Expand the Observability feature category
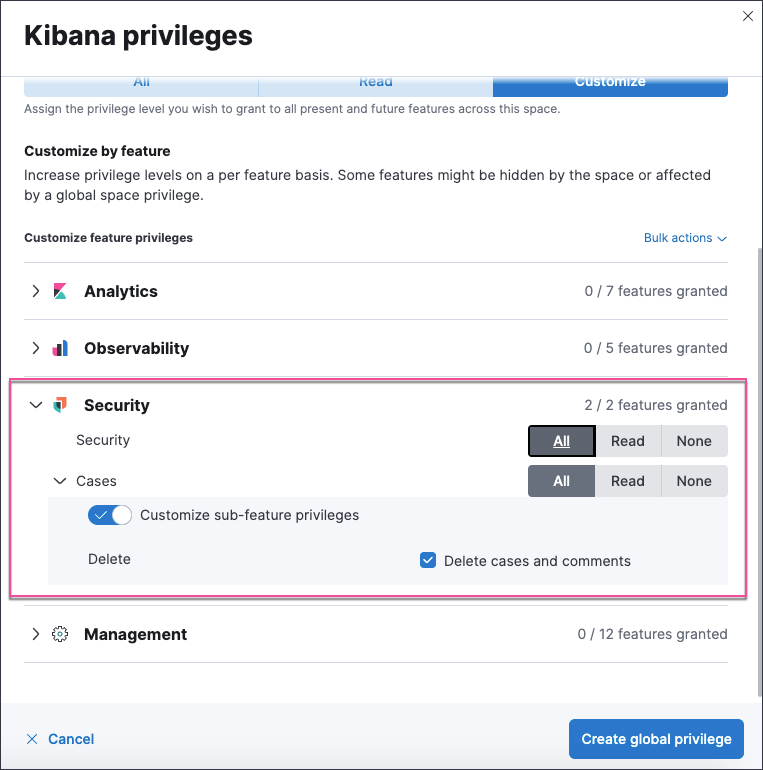This screenshot has width=763, height=770. tap(36, 349)
